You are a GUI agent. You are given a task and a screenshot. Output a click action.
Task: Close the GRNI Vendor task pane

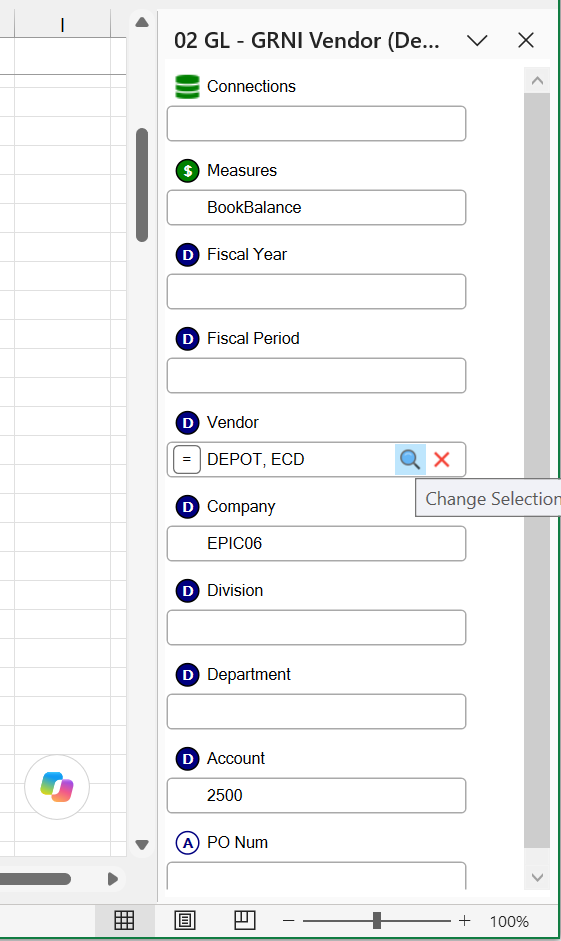(x=526, y=41)
